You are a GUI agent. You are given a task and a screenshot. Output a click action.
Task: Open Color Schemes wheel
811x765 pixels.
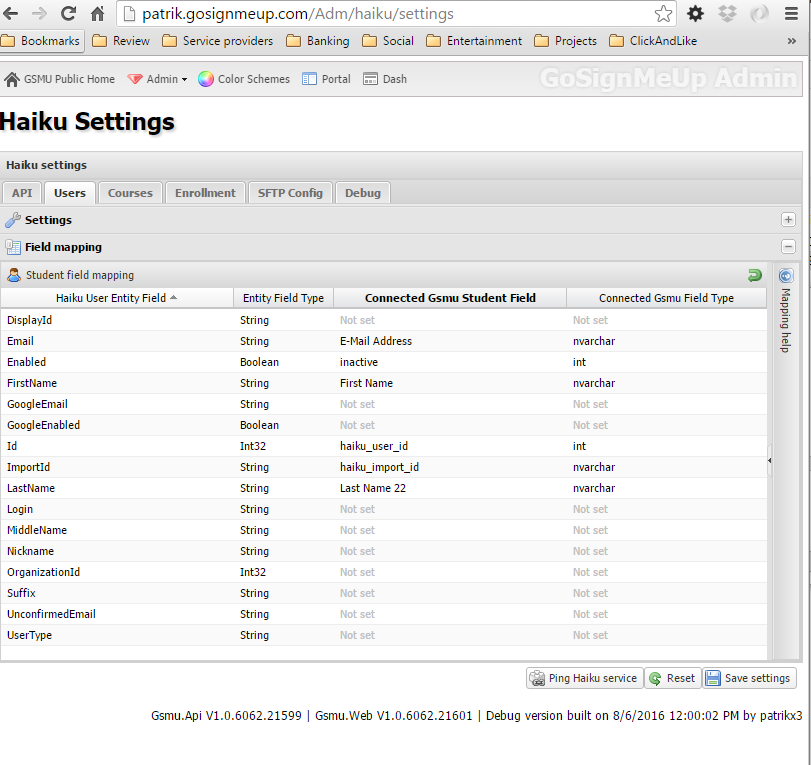(x=205, y=79)
